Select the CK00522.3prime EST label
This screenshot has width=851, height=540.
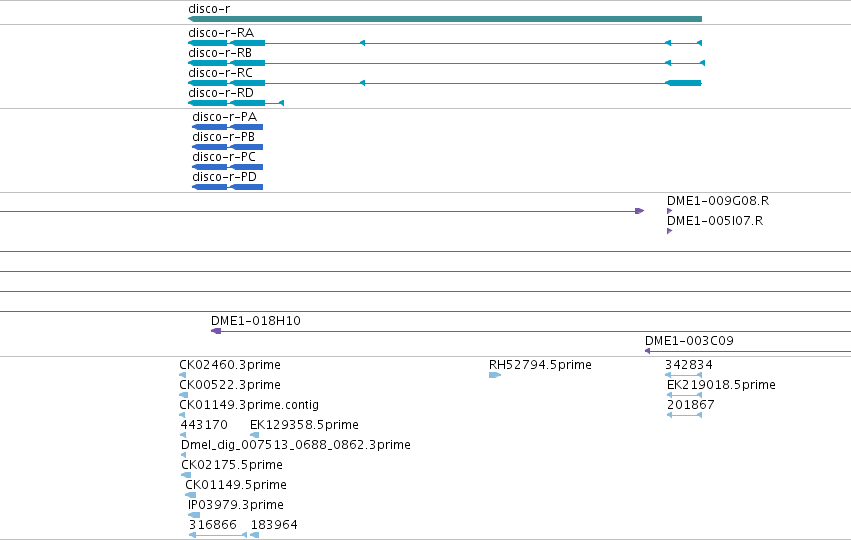[x=230, y=385]
